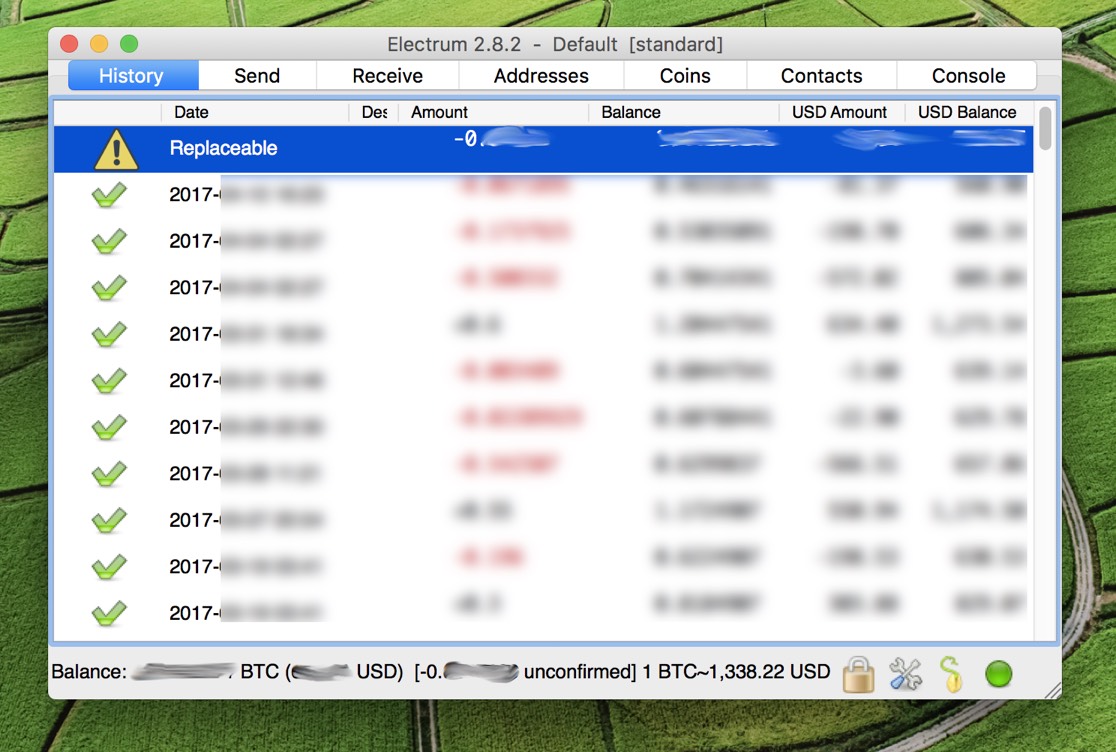Screen dimensions: 1116x752
Task: Open the Contacts tab
Action: click(x=821, y=75)
